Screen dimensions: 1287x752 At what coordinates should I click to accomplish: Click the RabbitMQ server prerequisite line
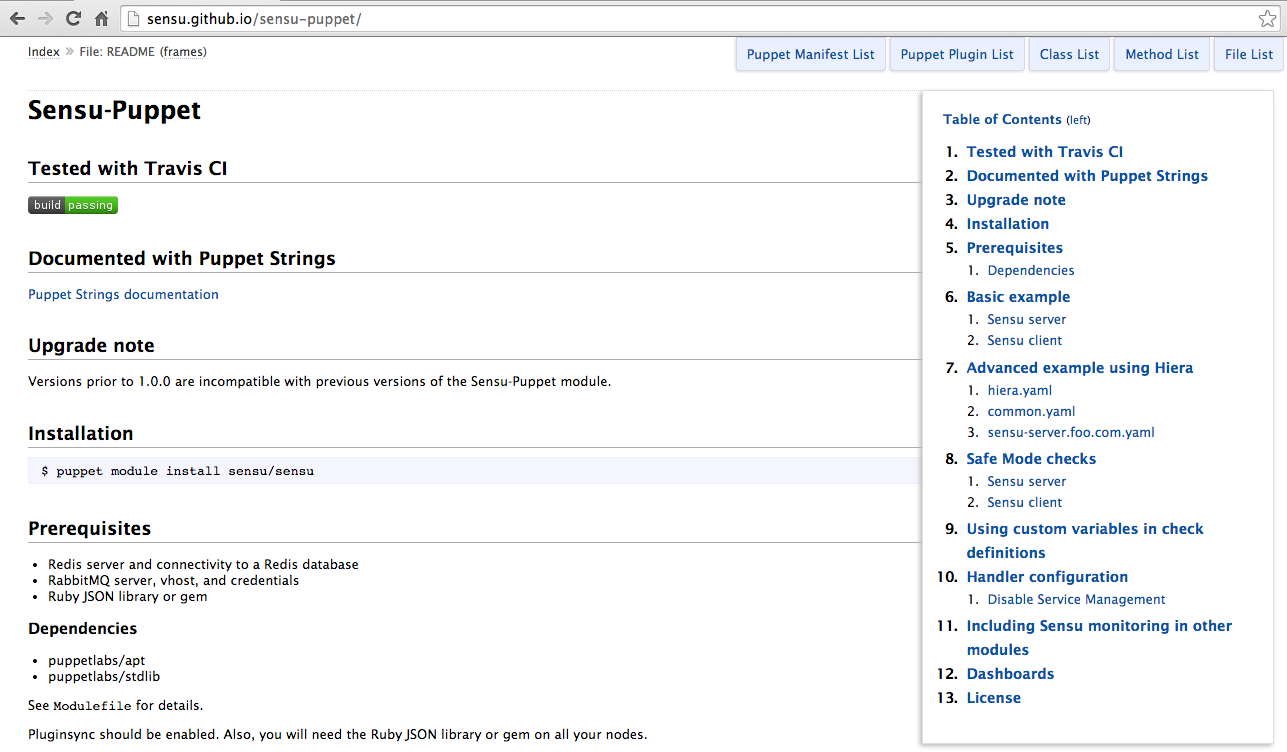click(173, 580)
